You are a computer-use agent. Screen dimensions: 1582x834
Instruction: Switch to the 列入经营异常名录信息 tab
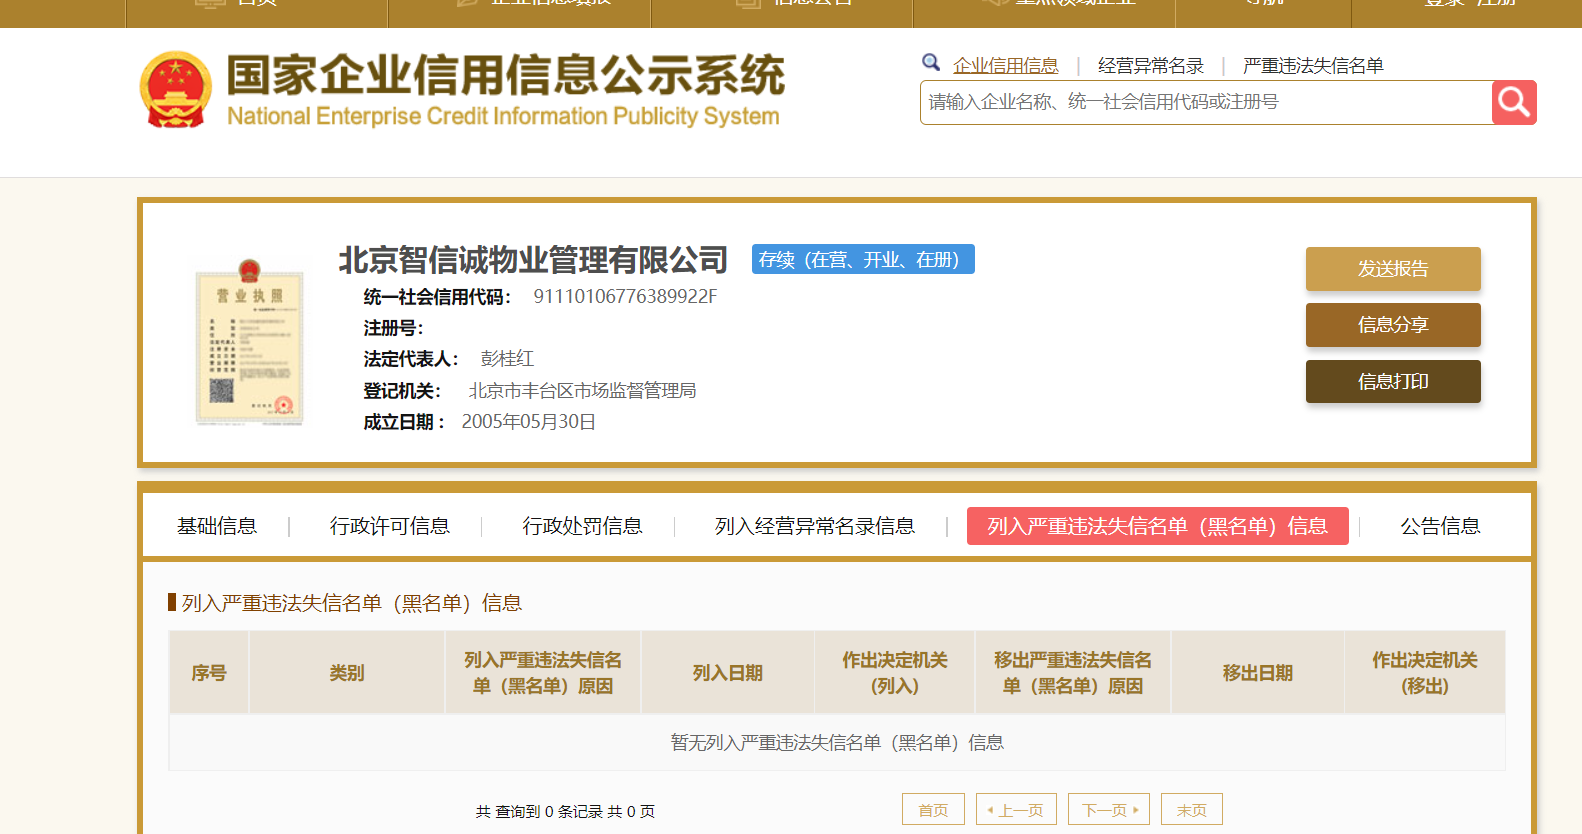click(815, 526)
